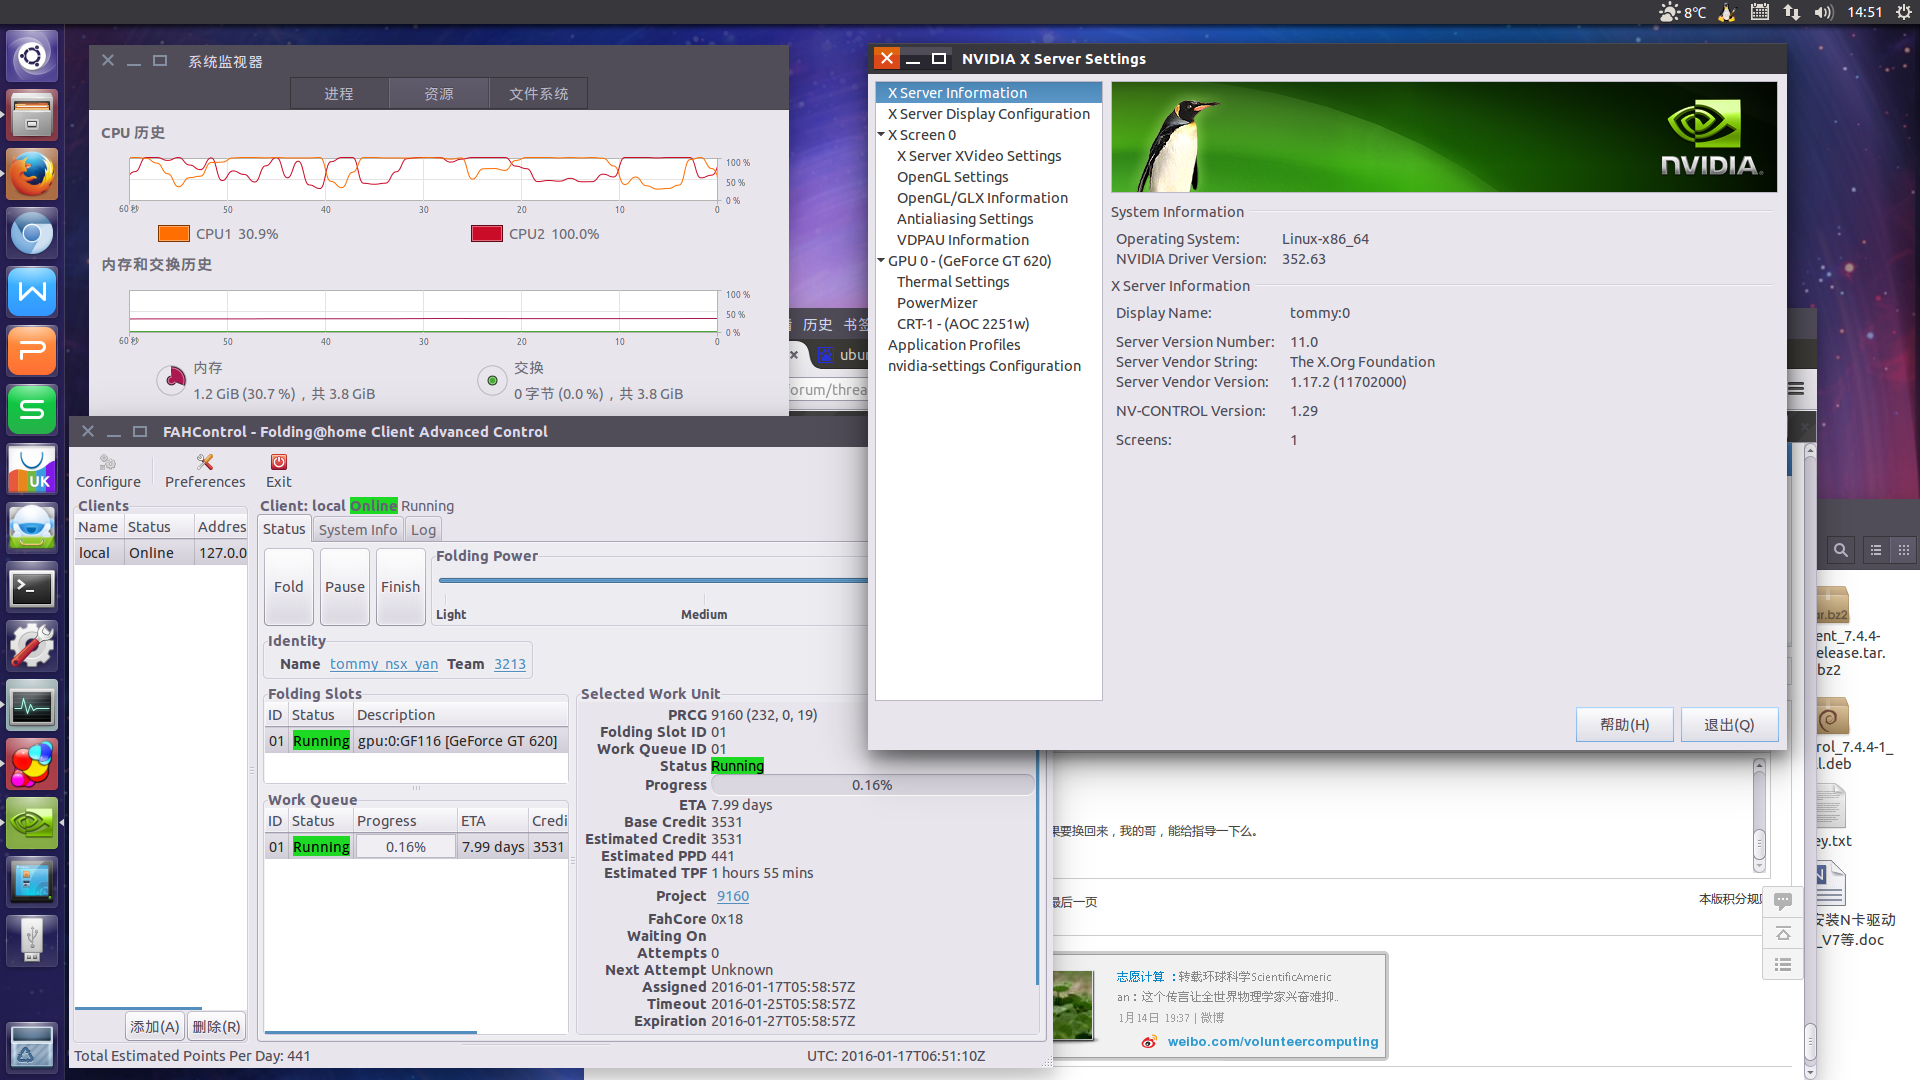Click the 添加(A) button
1920x1080 pixels.
click(155, 1027)
